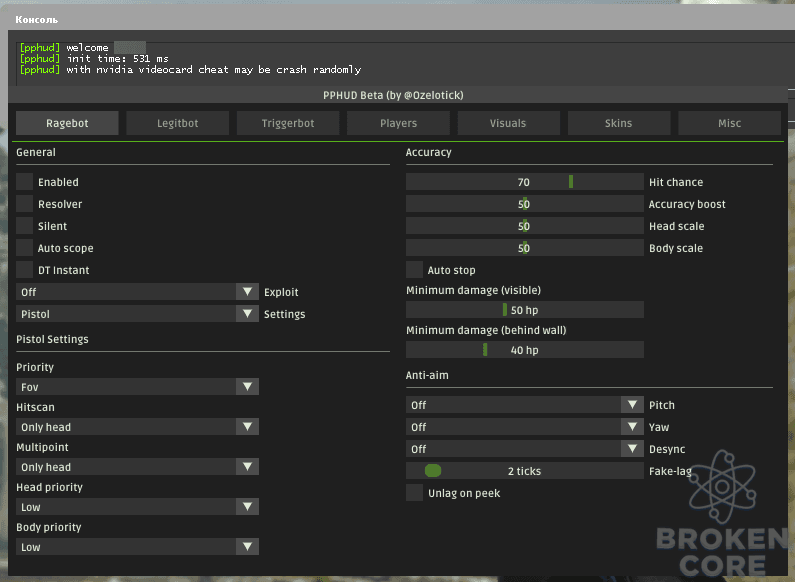Open the Settings weapon dropdown showing Pistol
The image size is (795, 582).
(x=137, y=314)
